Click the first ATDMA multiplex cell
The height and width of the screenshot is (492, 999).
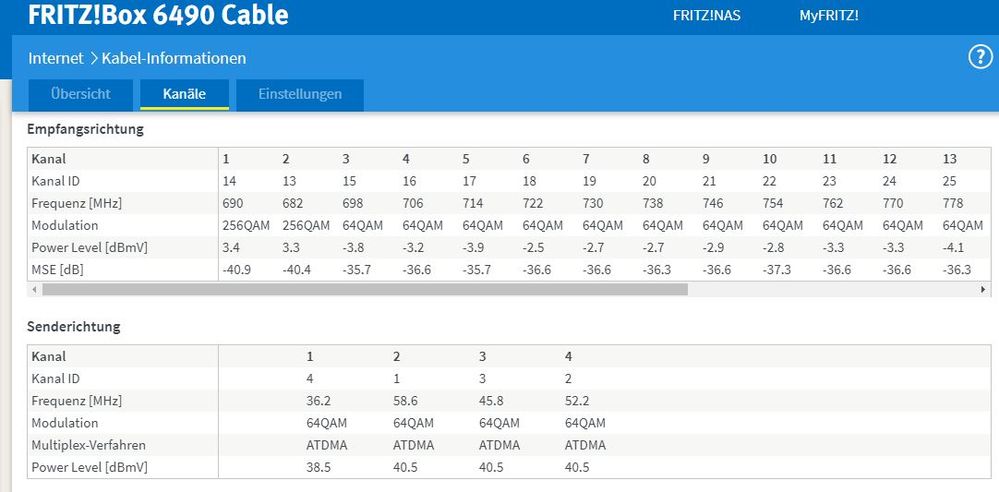(x=326, y=445)
